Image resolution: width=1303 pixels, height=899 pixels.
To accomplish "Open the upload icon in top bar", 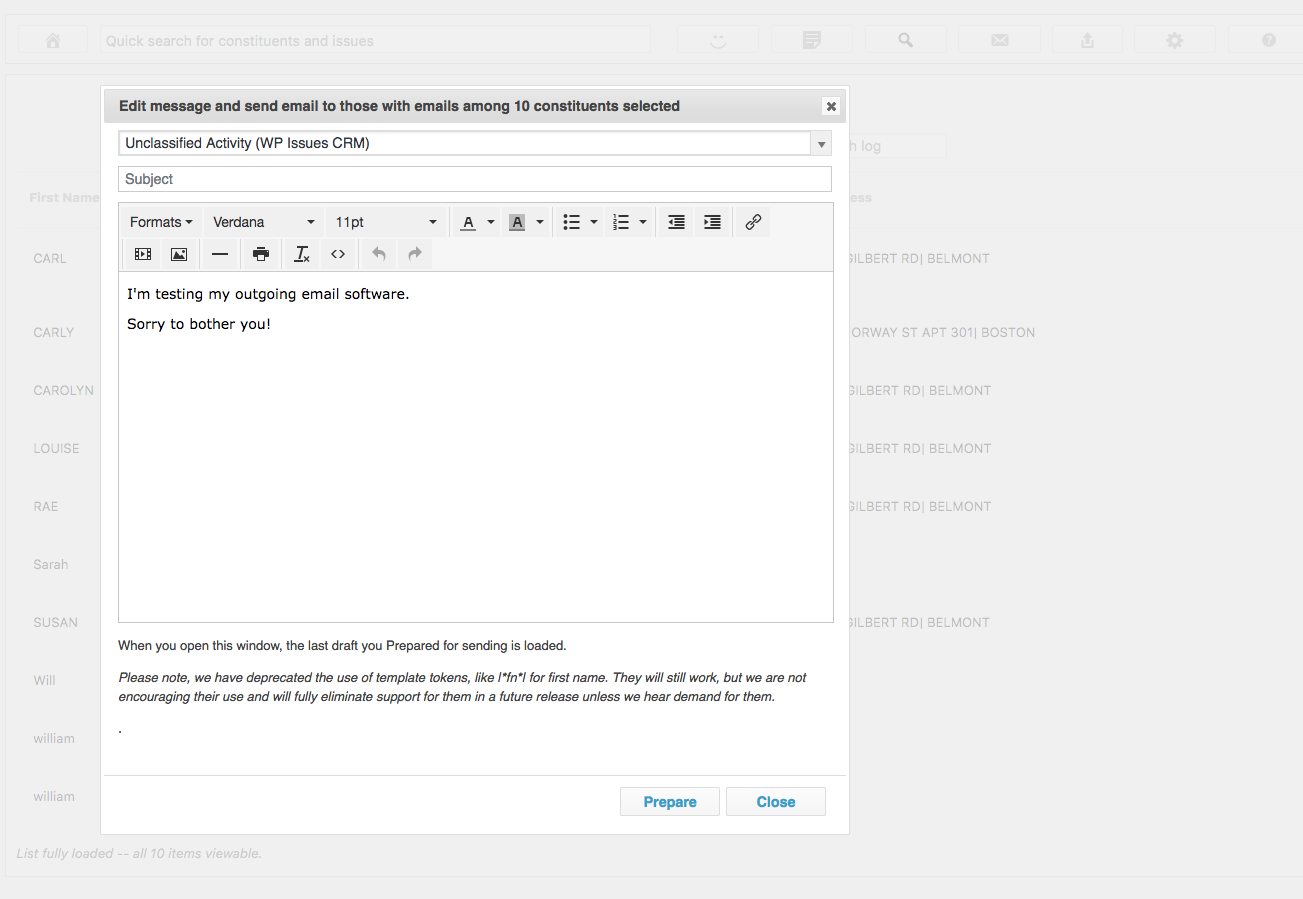I will [1087, 41].
